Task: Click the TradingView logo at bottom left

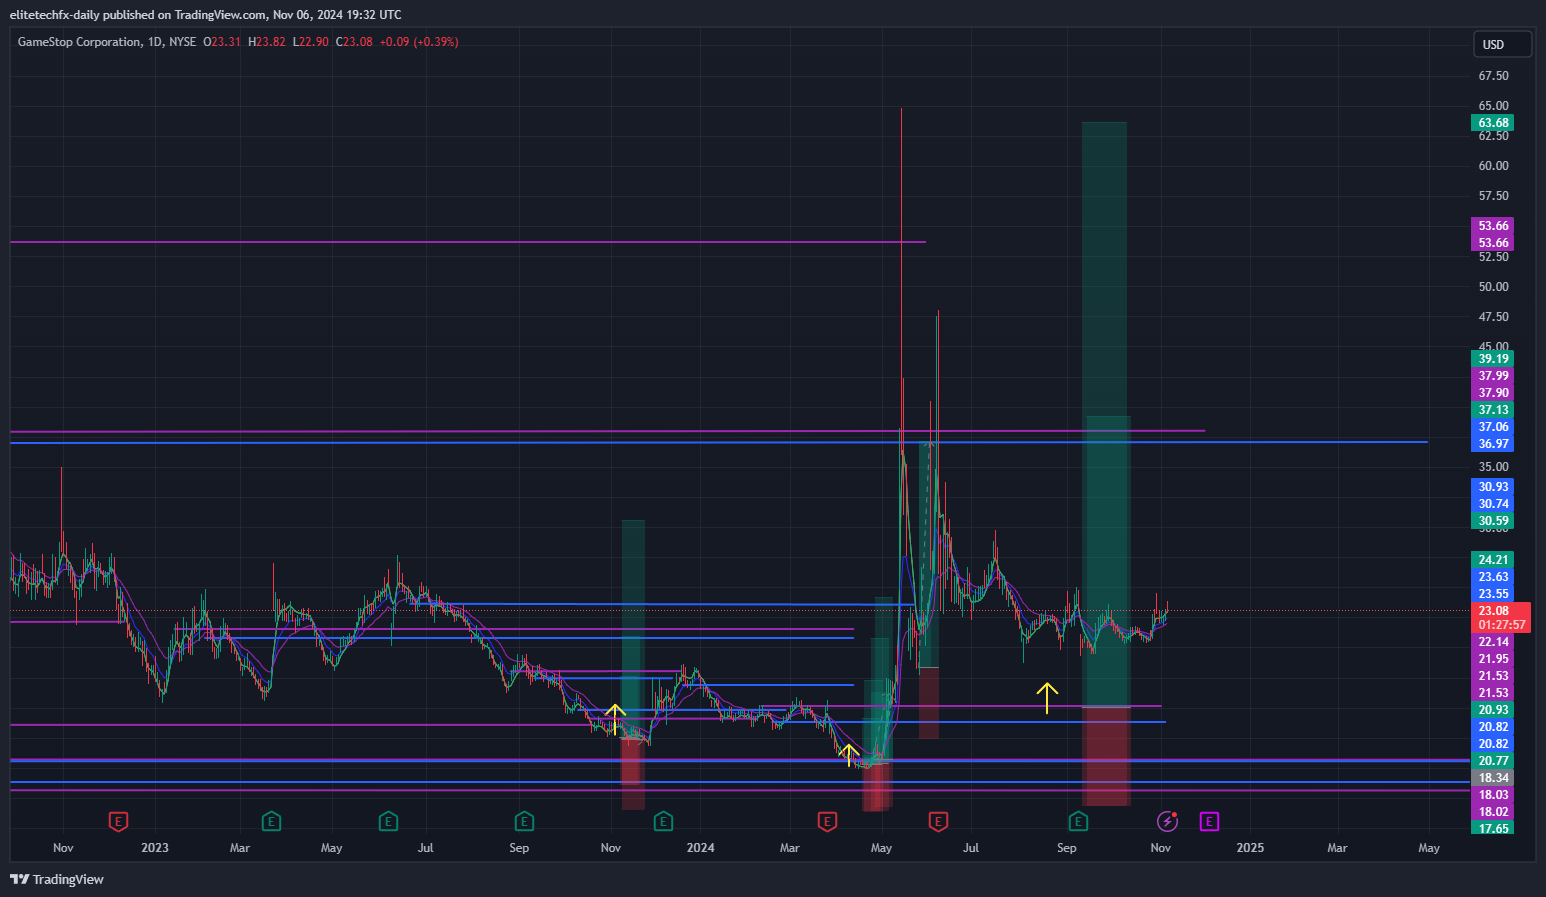Action: pos(57,879)
